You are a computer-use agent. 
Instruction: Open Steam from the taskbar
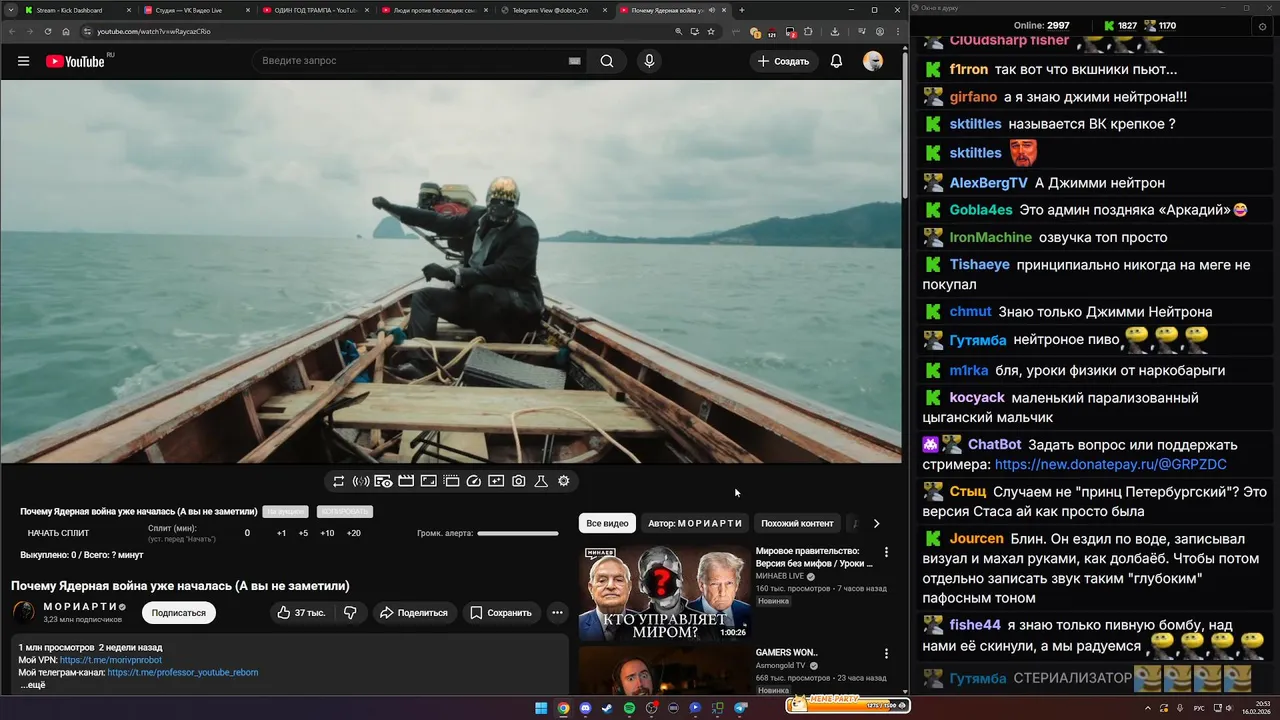[607, 708]
